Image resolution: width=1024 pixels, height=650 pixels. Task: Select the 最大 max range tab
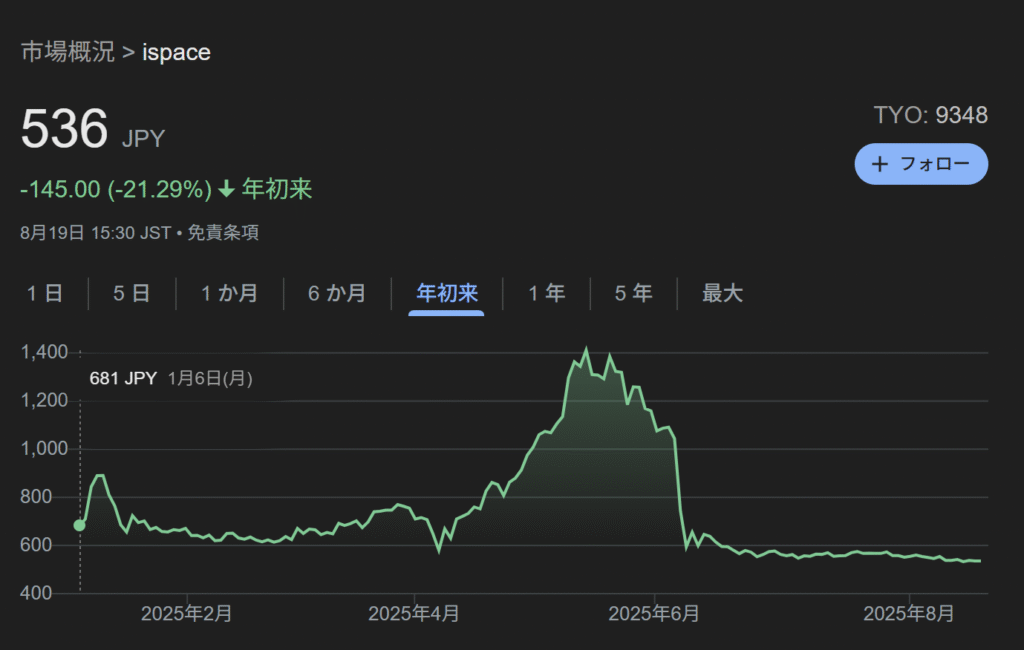point(722,293)
